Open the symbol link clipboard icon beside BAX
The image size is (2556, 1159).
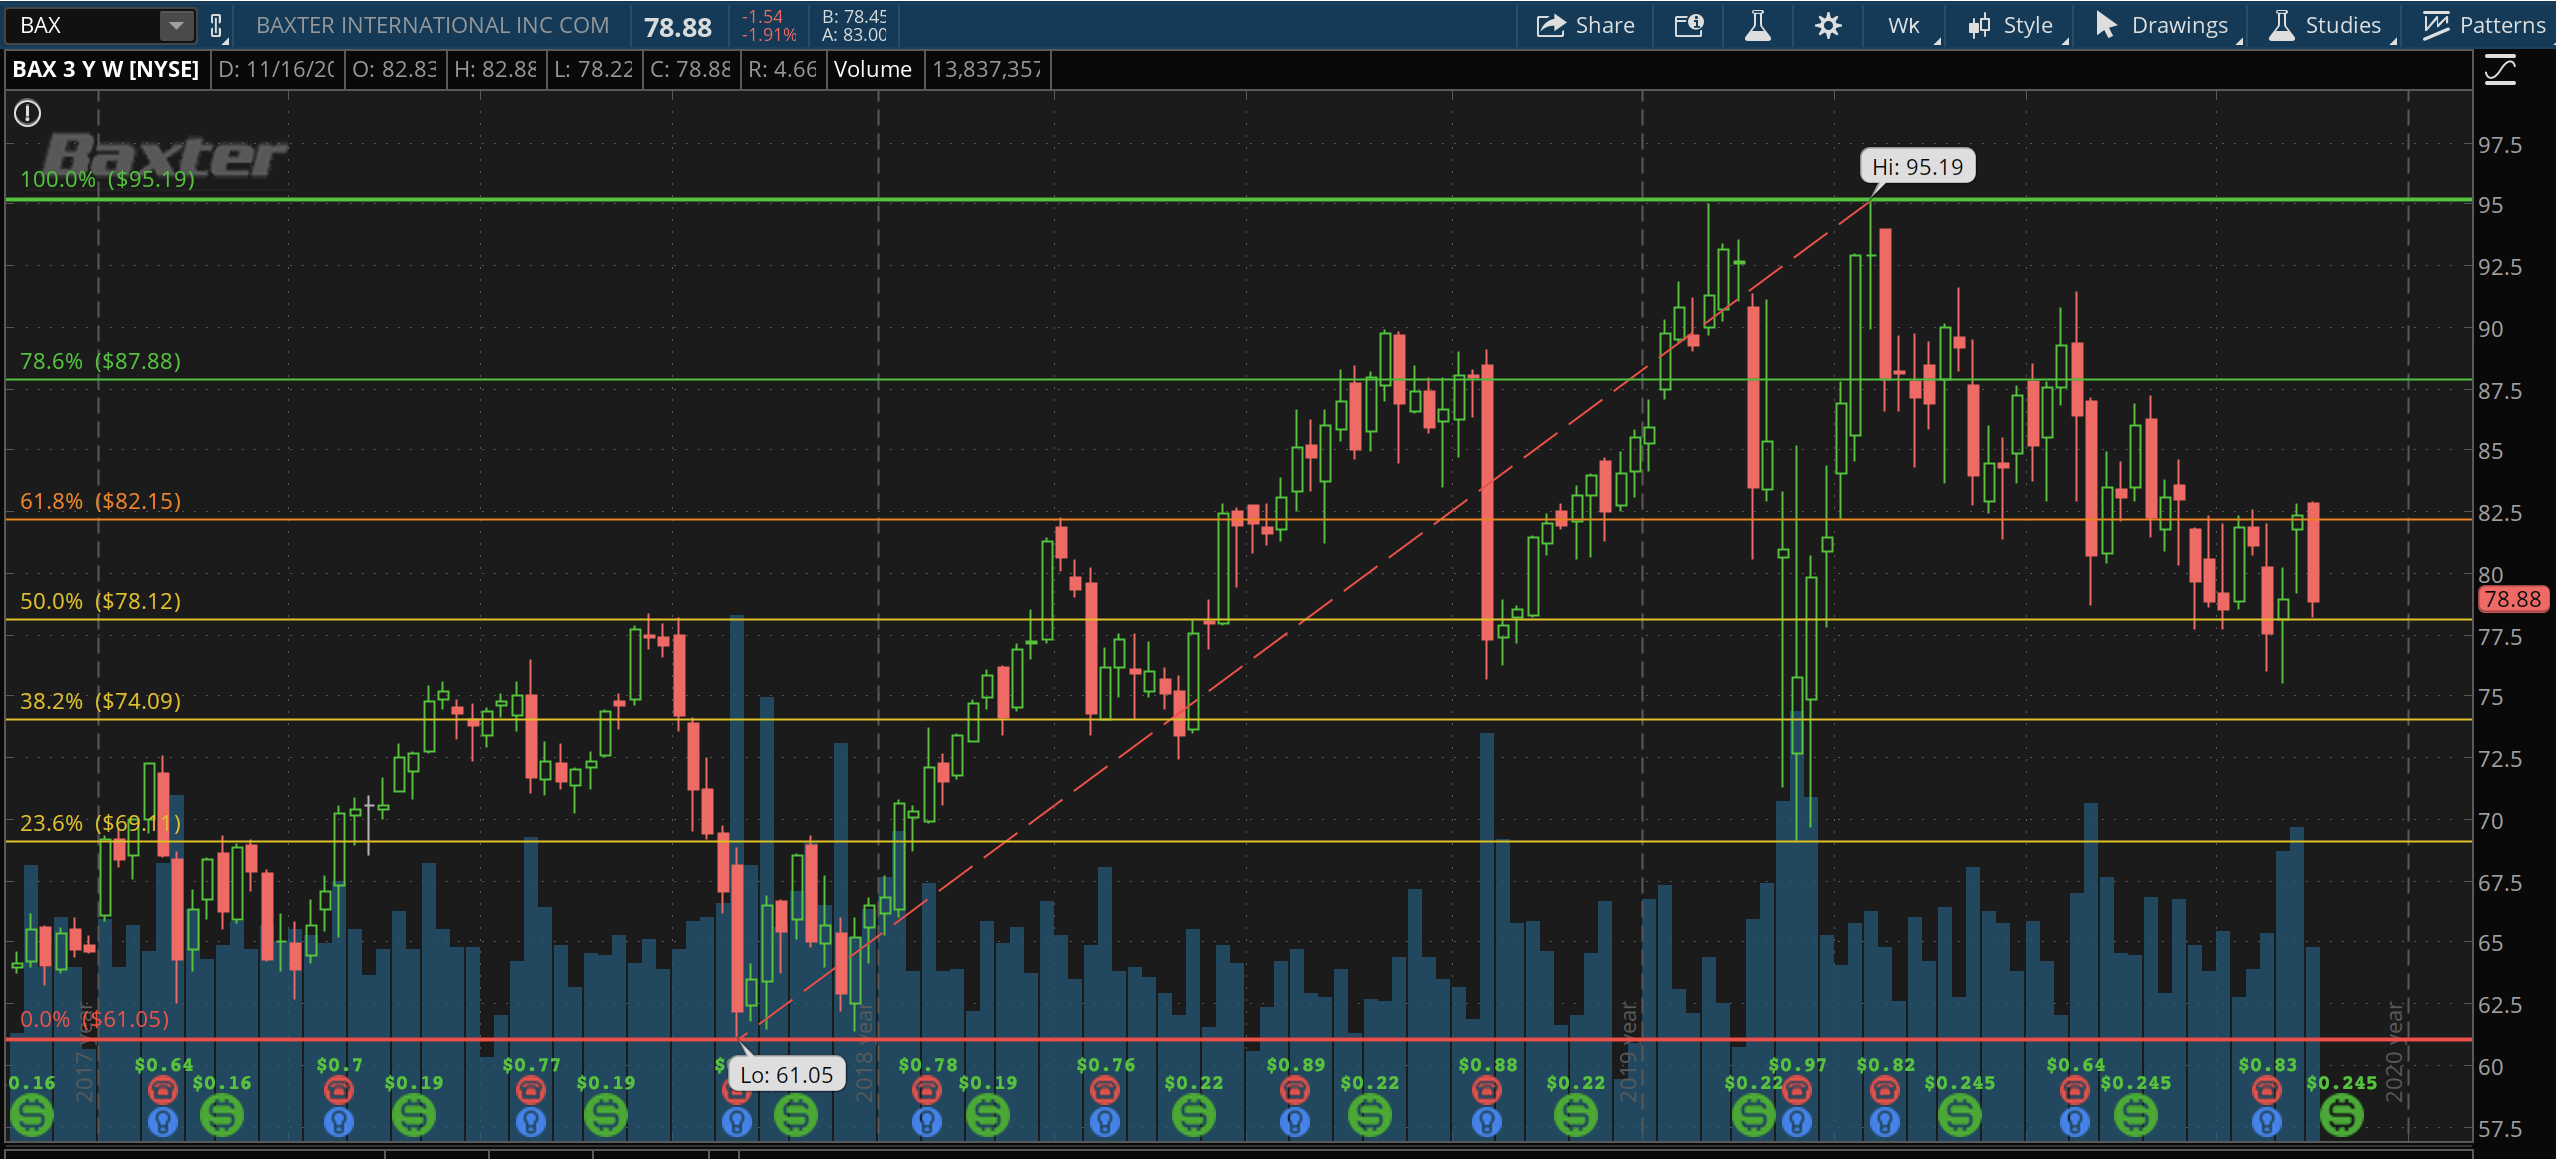coord(216,26)
